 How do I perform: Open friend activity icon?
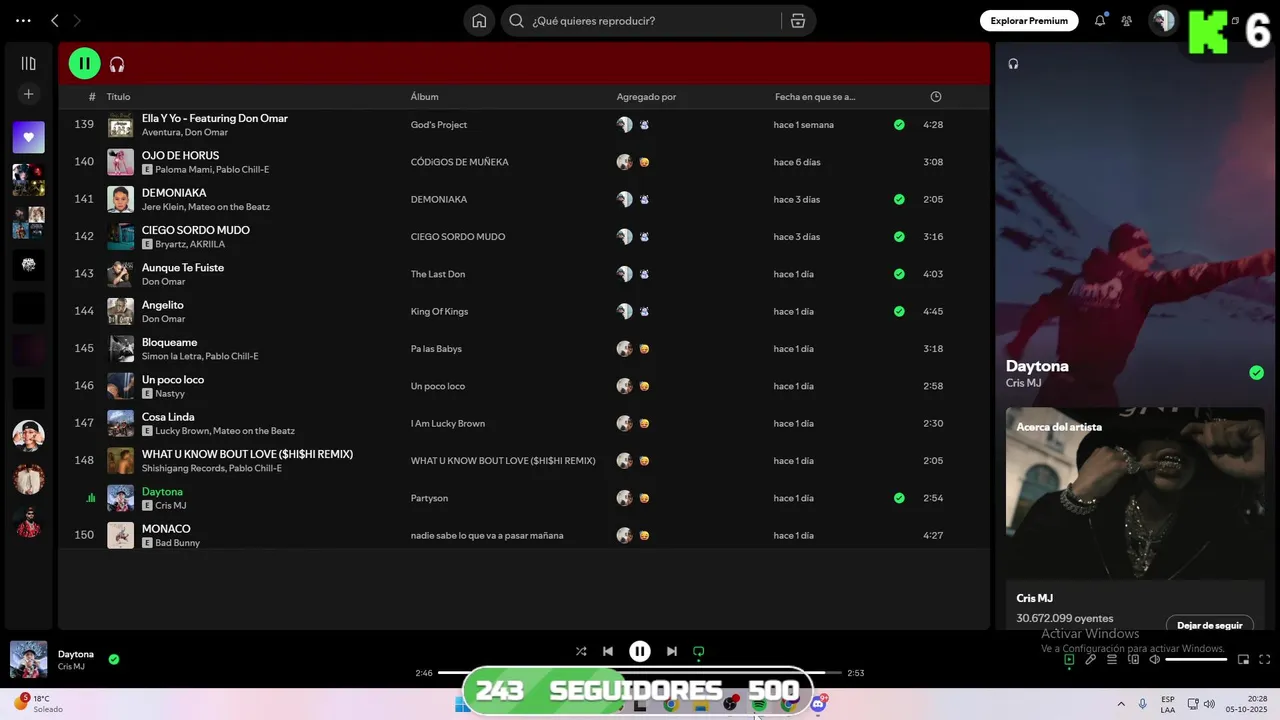[1127, 20]
